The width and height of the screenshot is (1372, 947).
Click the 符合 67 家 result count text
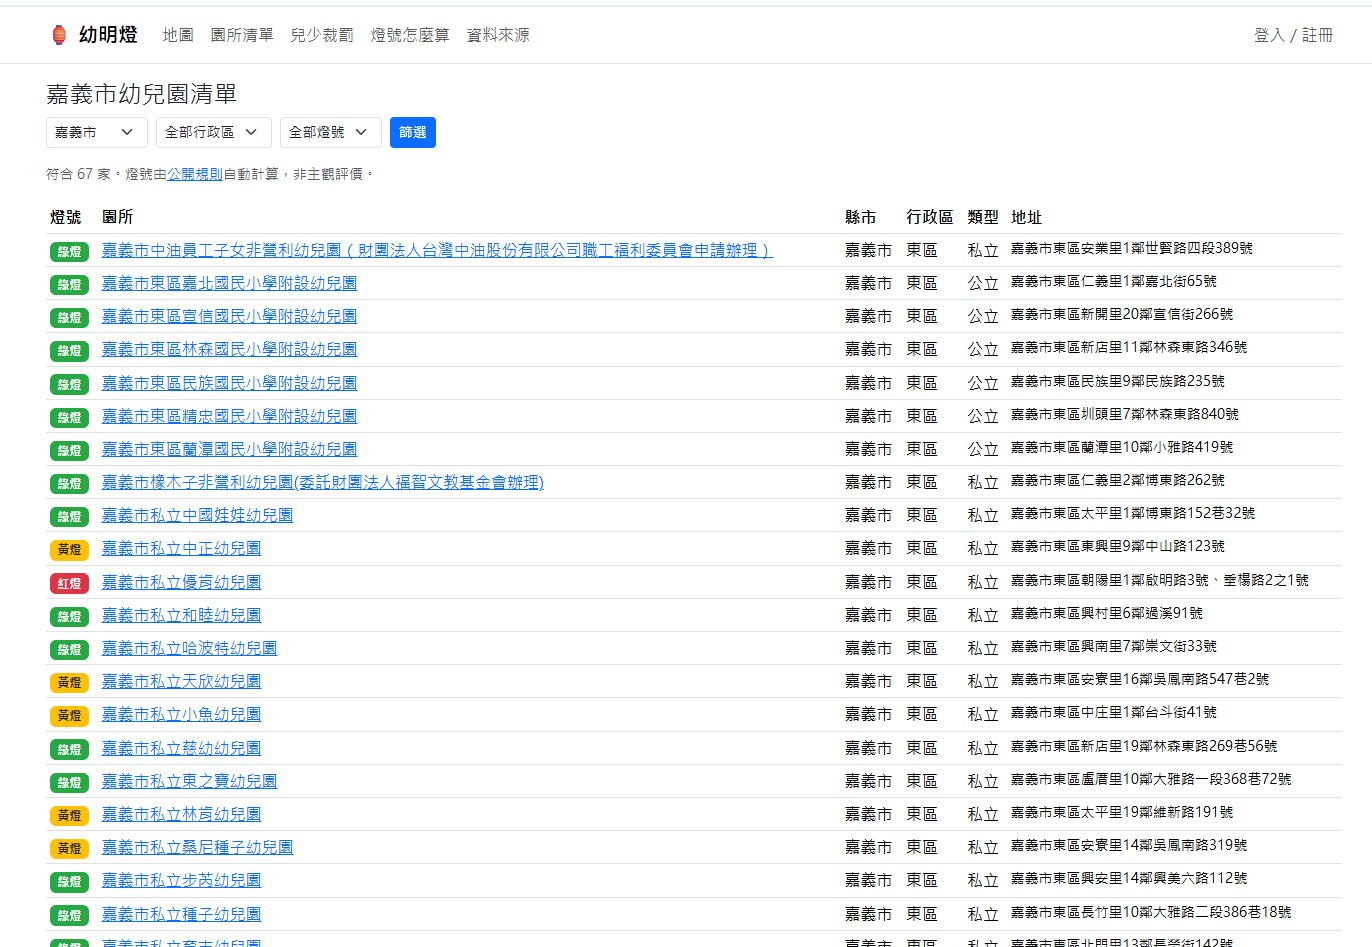(x=78, y=174)
